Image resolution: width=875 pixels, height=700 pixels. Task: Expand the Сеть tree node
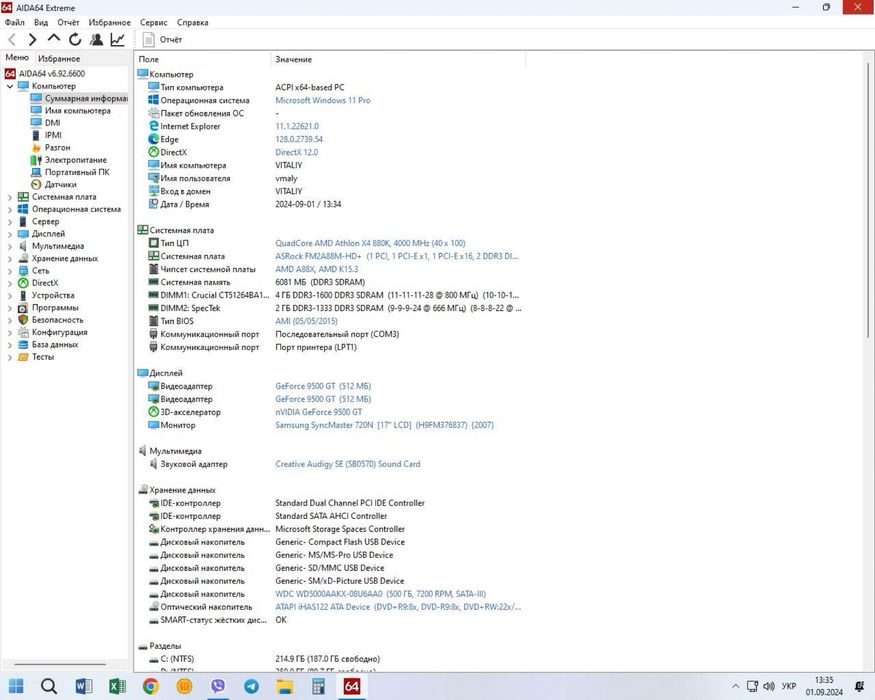pos(9,271)
